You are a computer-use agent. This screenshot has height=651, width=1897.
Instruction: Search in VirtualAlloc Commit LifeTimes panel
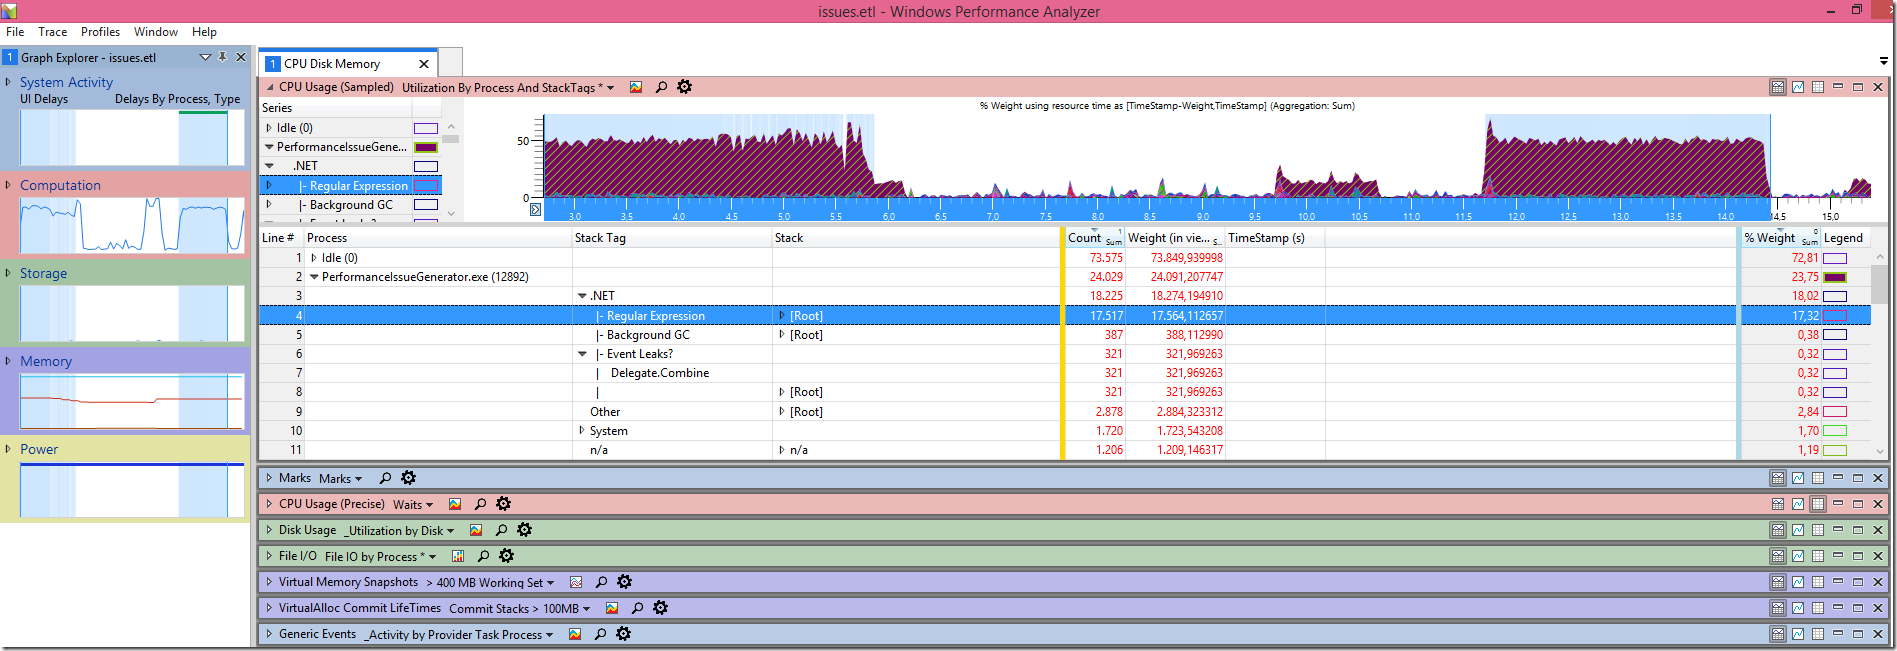[x=637, y=608]
